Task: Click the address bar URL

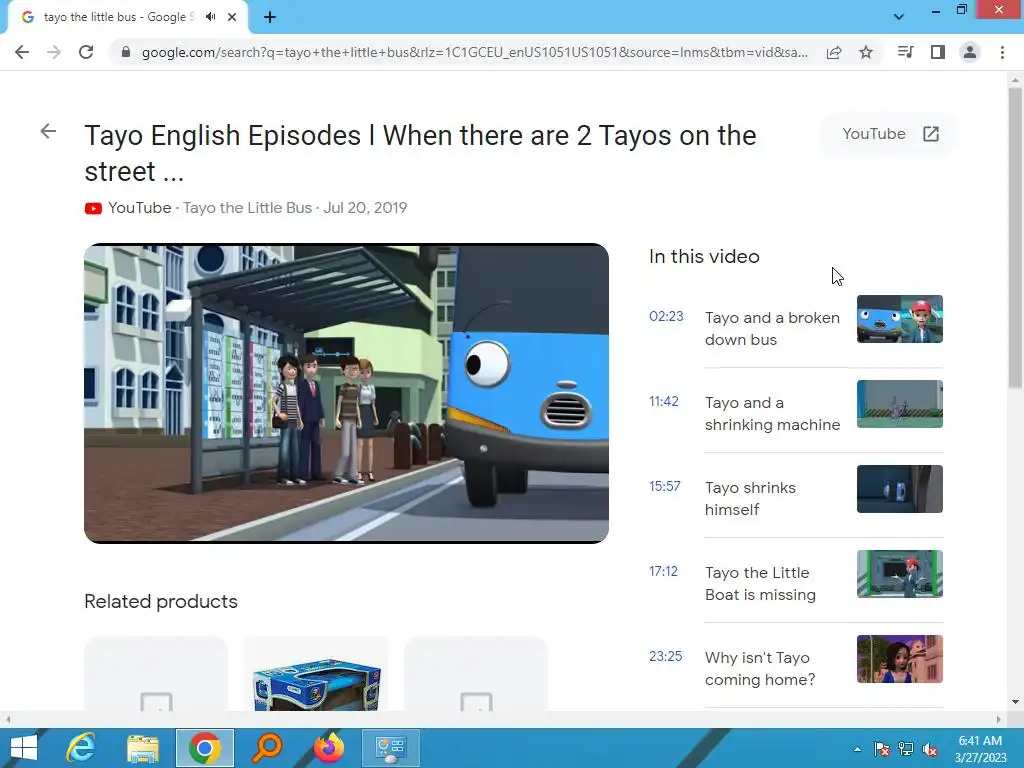Action: (x=475, y=52)
